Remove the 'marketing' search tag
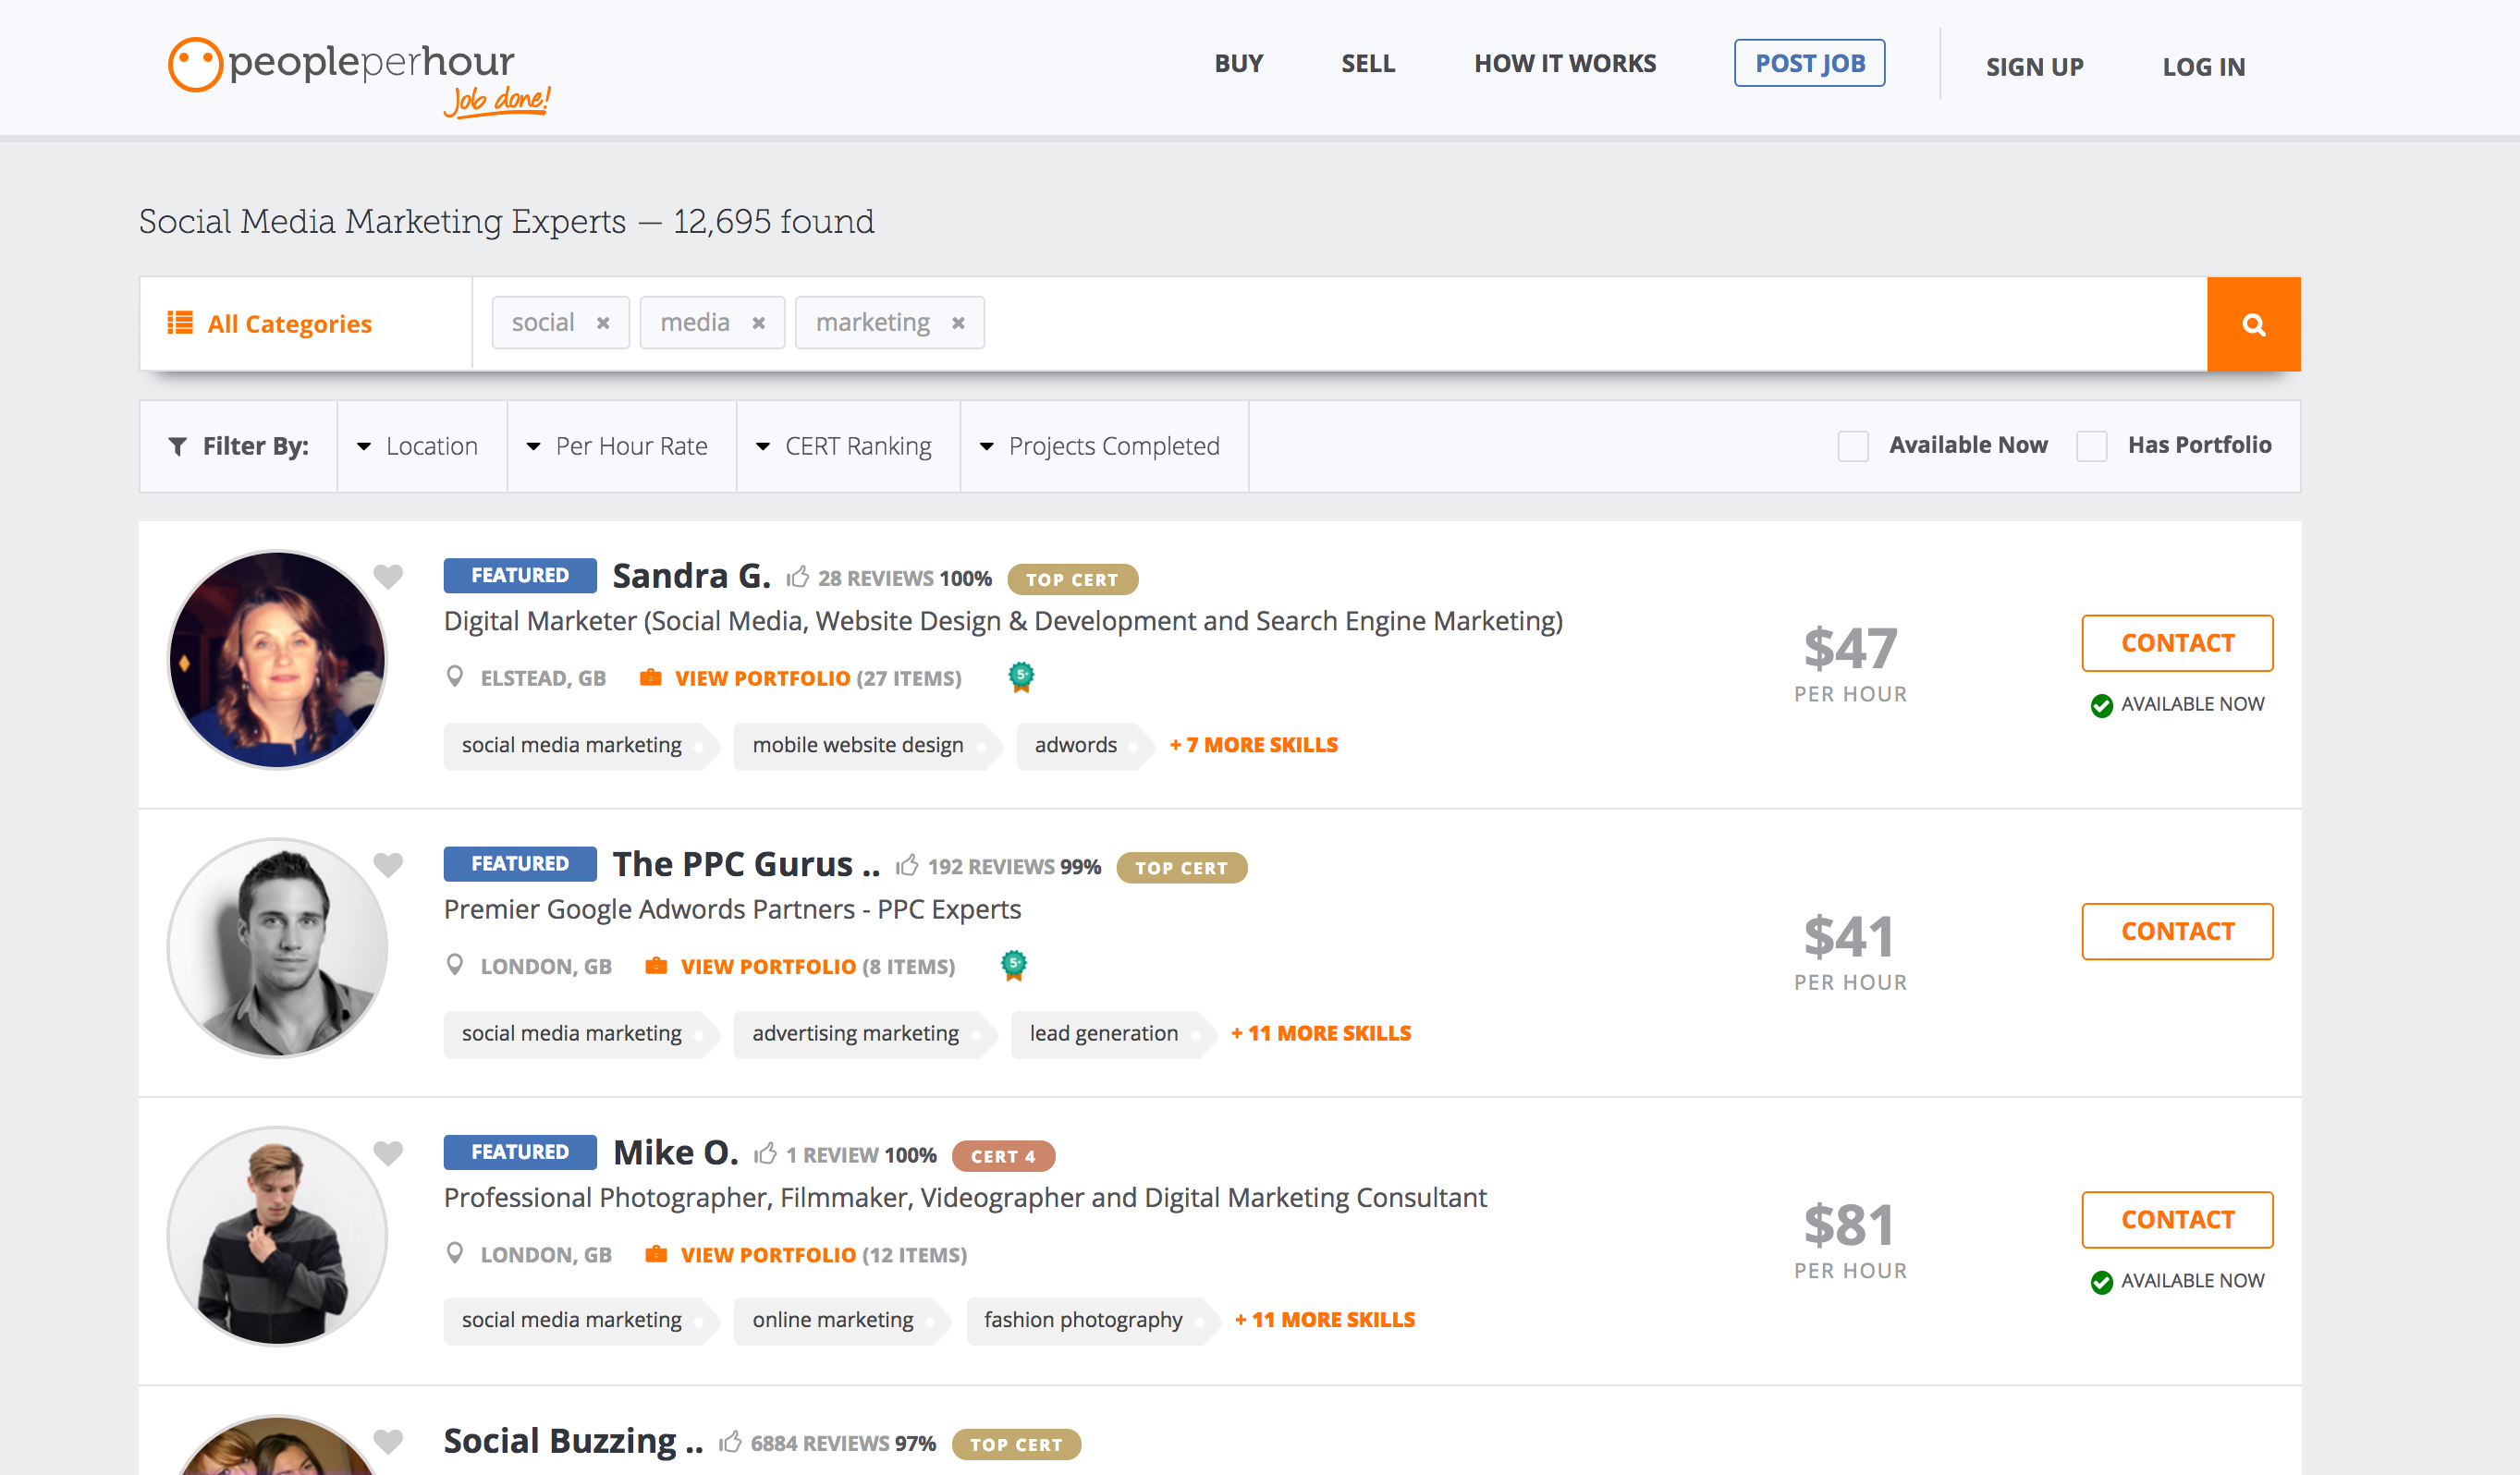2520x1475 pixels. (x=958, y=323)
